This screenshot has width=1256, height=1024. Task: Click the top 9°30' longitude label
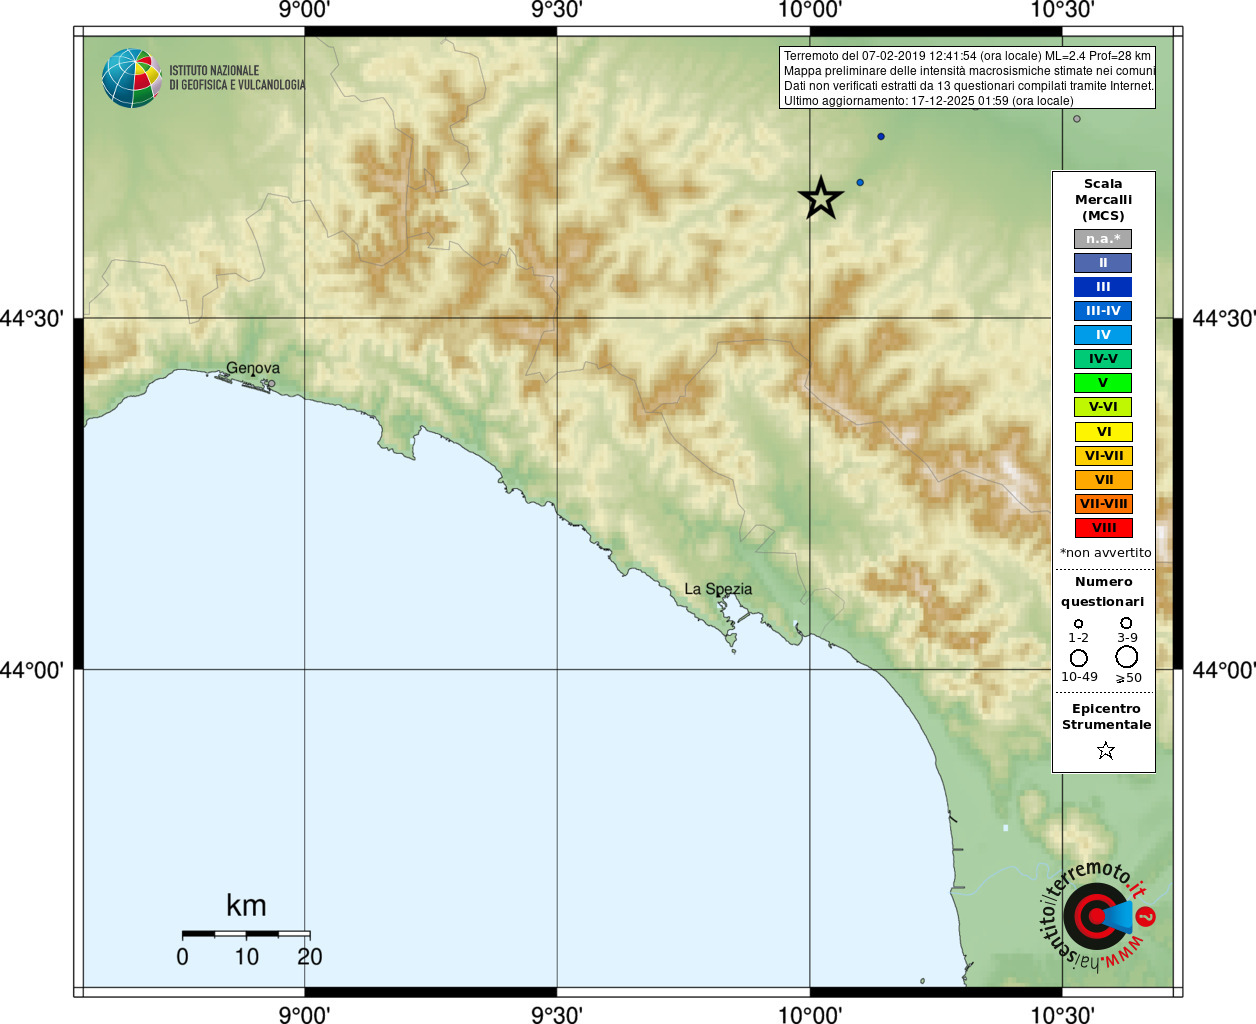click(557, 10)
